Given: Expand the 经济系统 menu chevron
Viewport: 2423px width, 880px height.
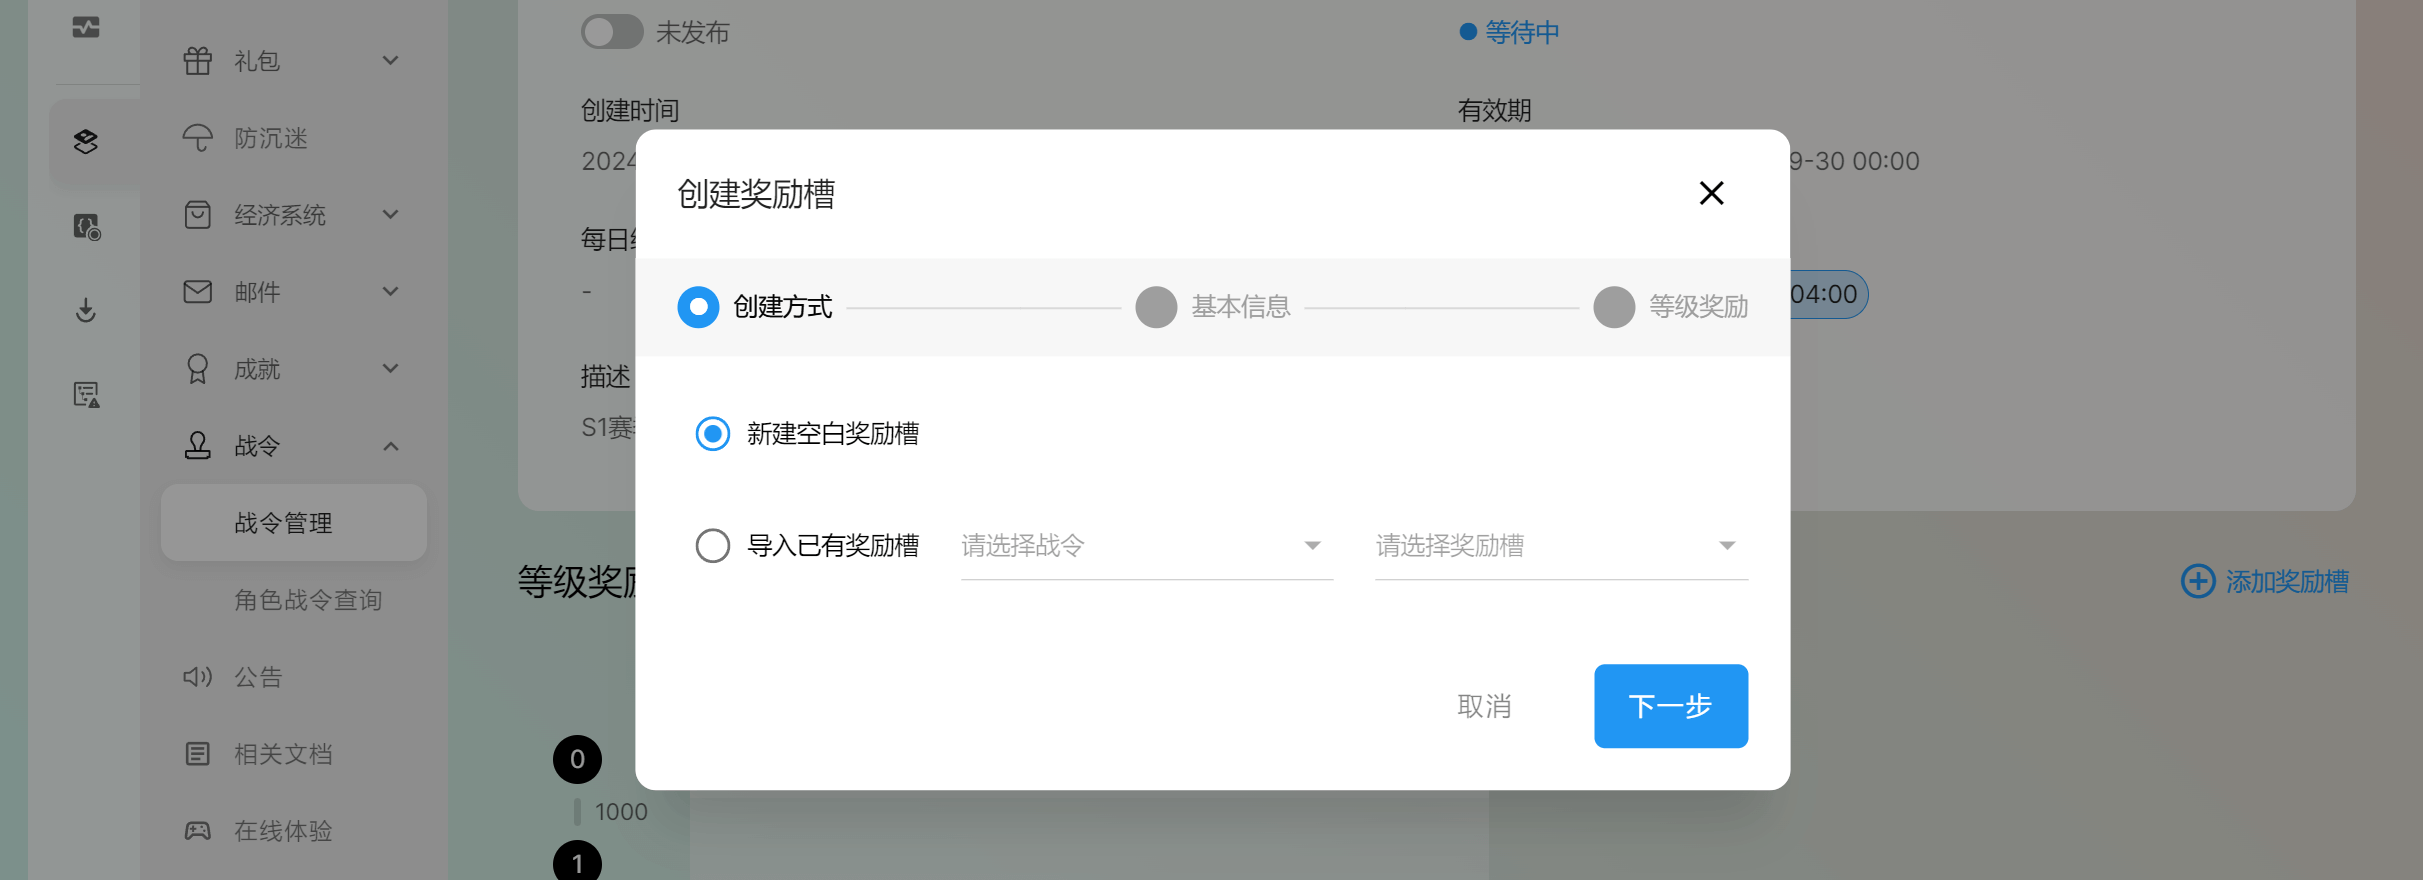Looking at the screenshot, I should click(391, 215).
